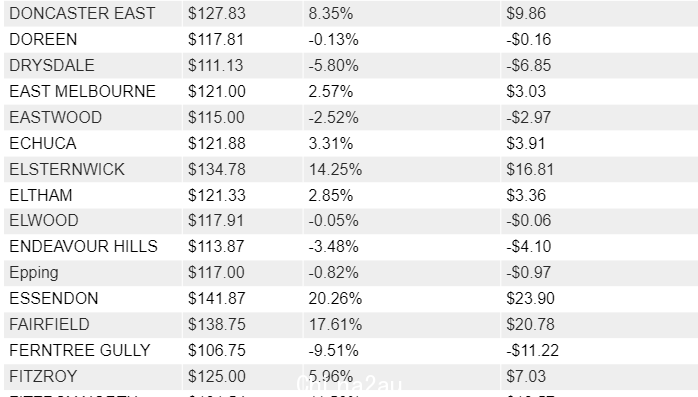Click ECHUCA price $121.88

216,143
